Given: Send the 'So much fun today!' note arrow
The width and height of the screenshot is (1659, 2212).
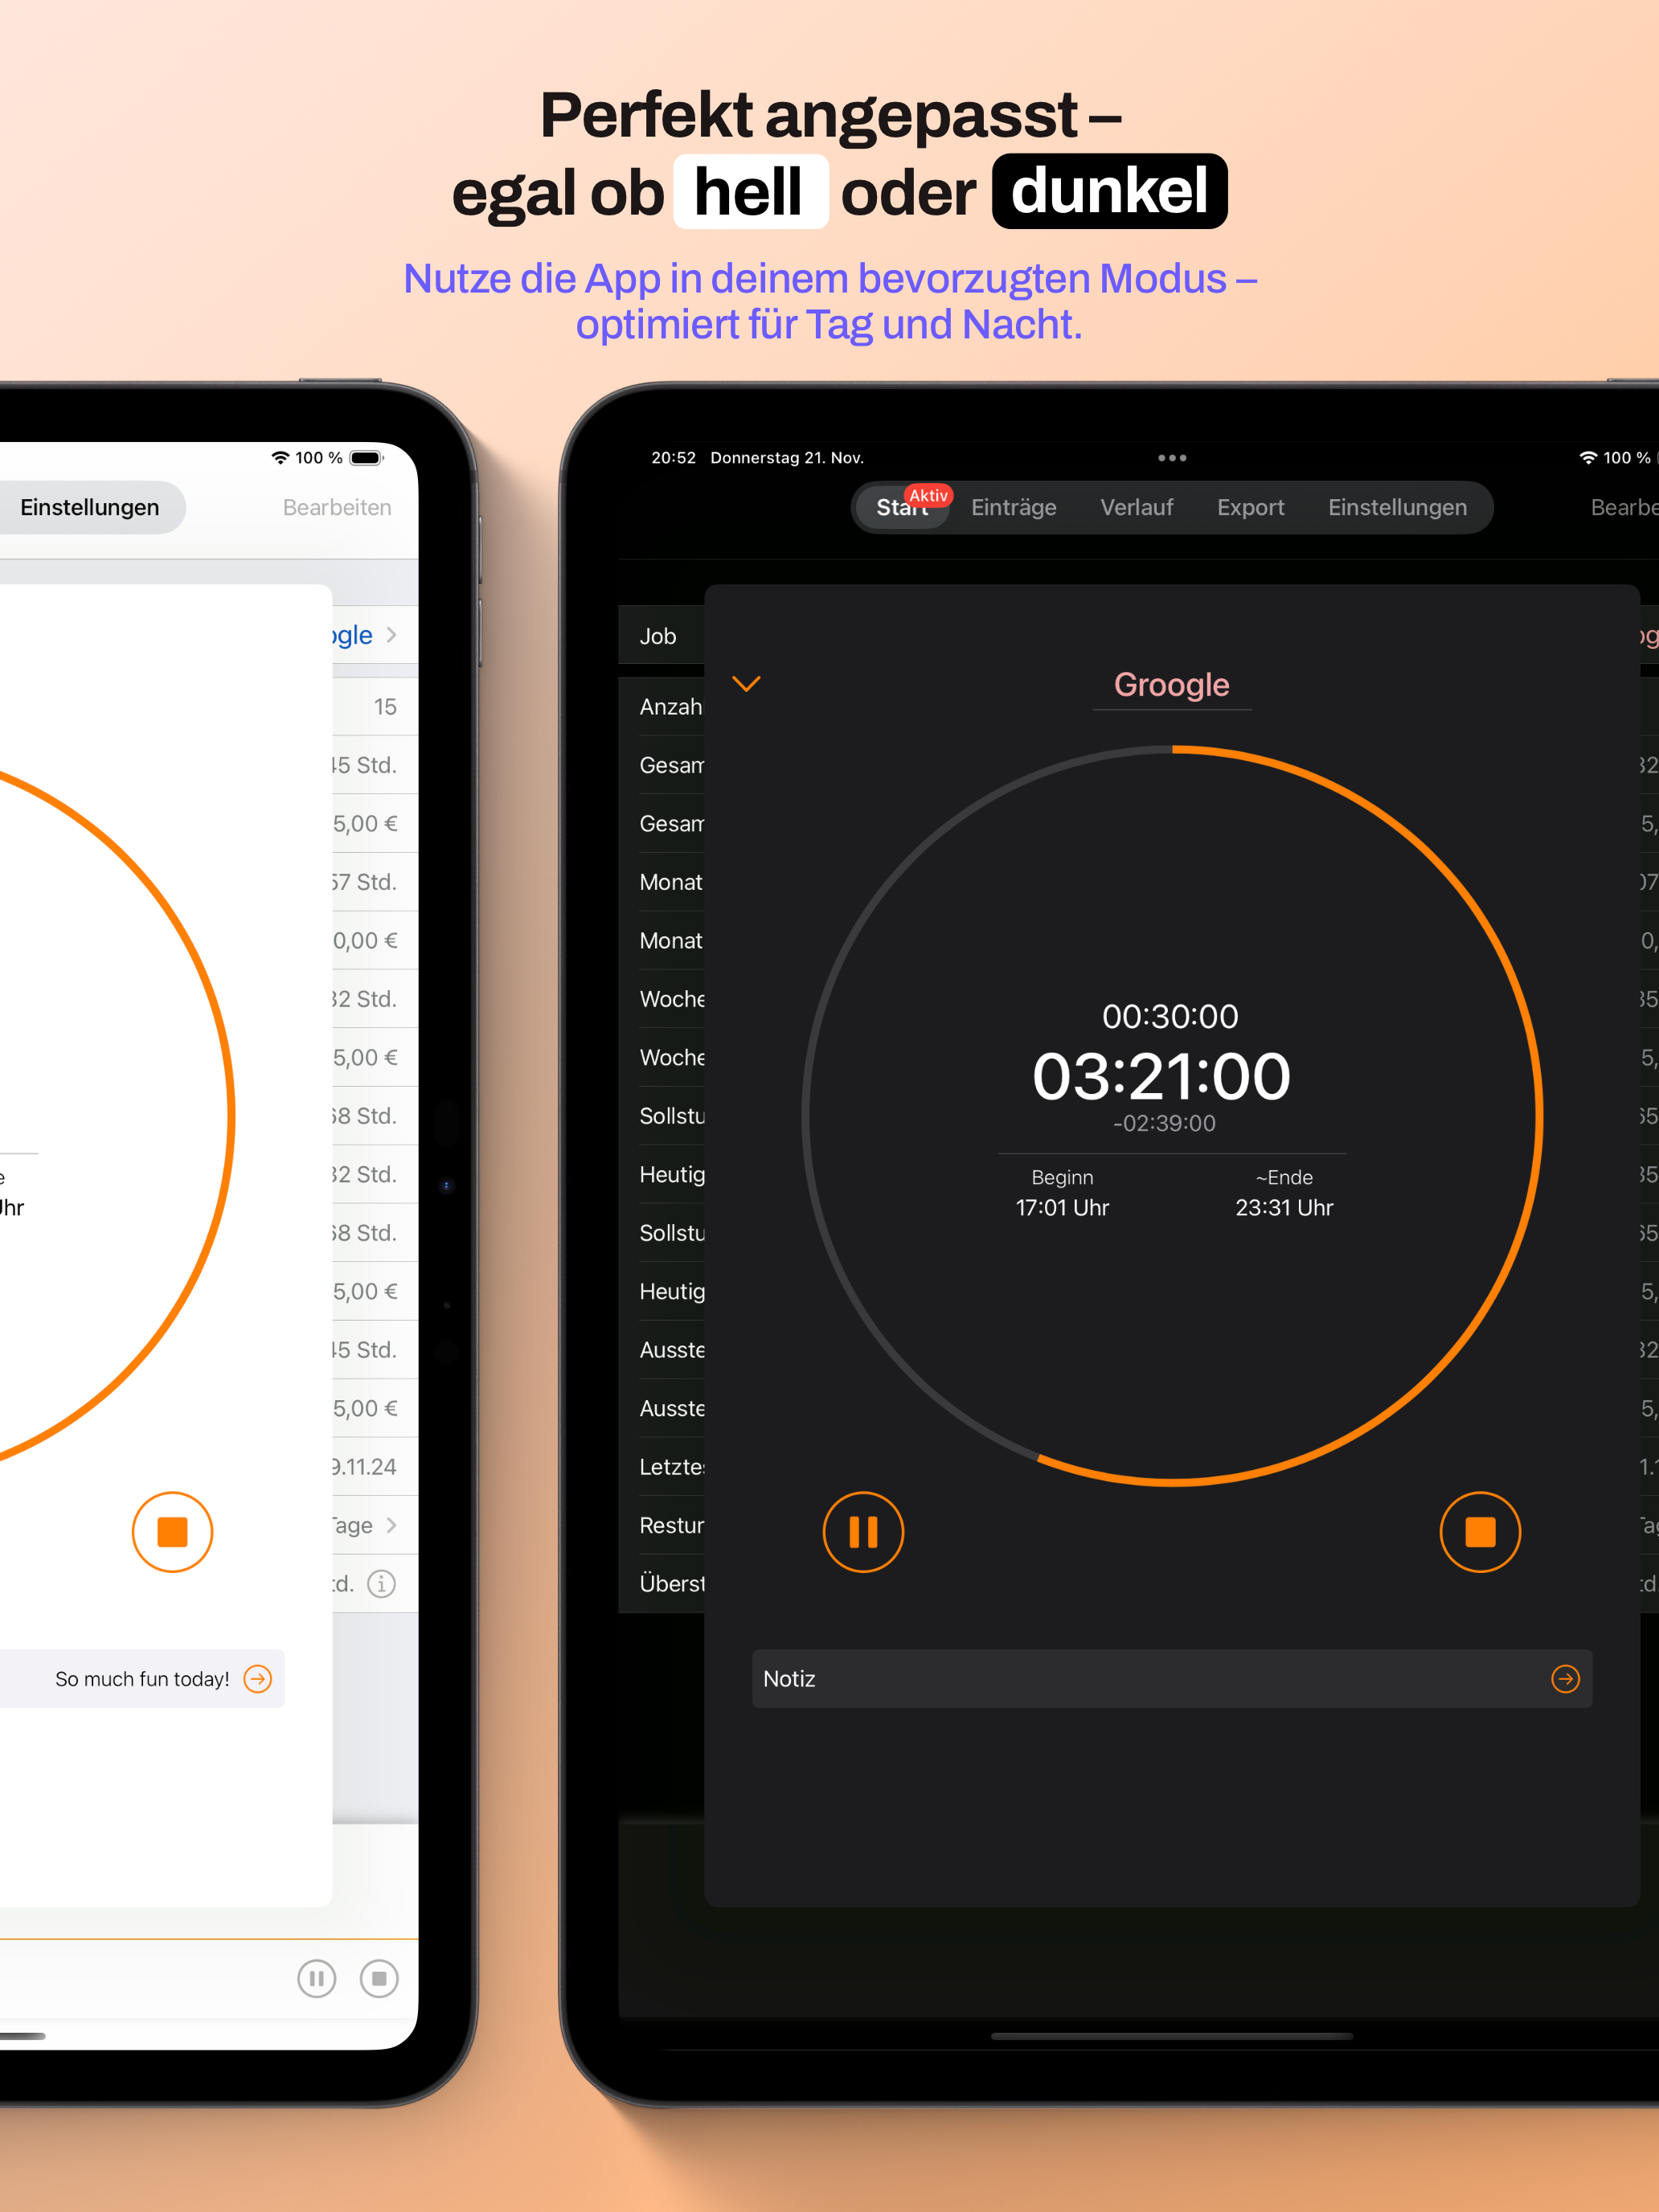Looking at the screenshot, I should (257, 1678).
